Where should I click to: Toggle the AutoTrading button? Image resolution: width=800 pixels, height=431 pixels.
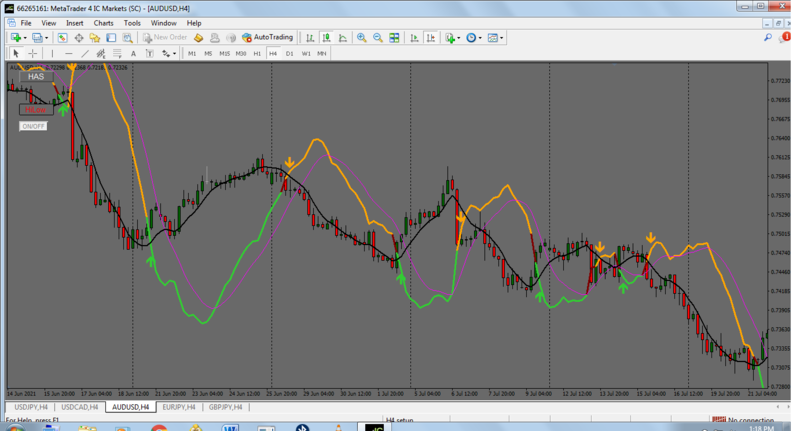pyautogui.click(x=267, y=38)
